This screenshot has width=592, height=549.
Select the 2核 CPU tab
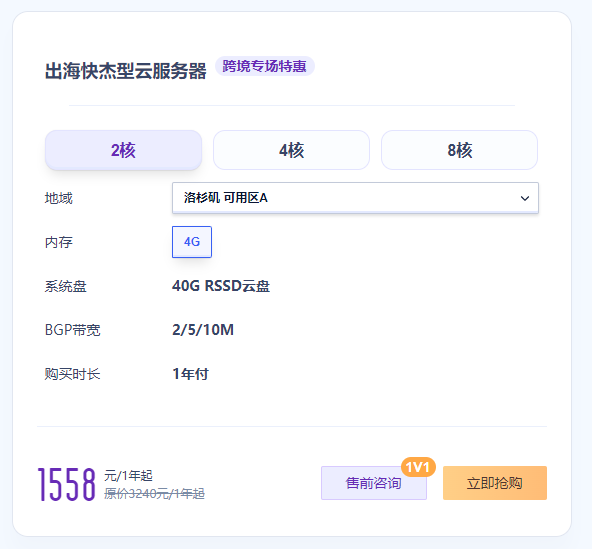tap(123, 150)
